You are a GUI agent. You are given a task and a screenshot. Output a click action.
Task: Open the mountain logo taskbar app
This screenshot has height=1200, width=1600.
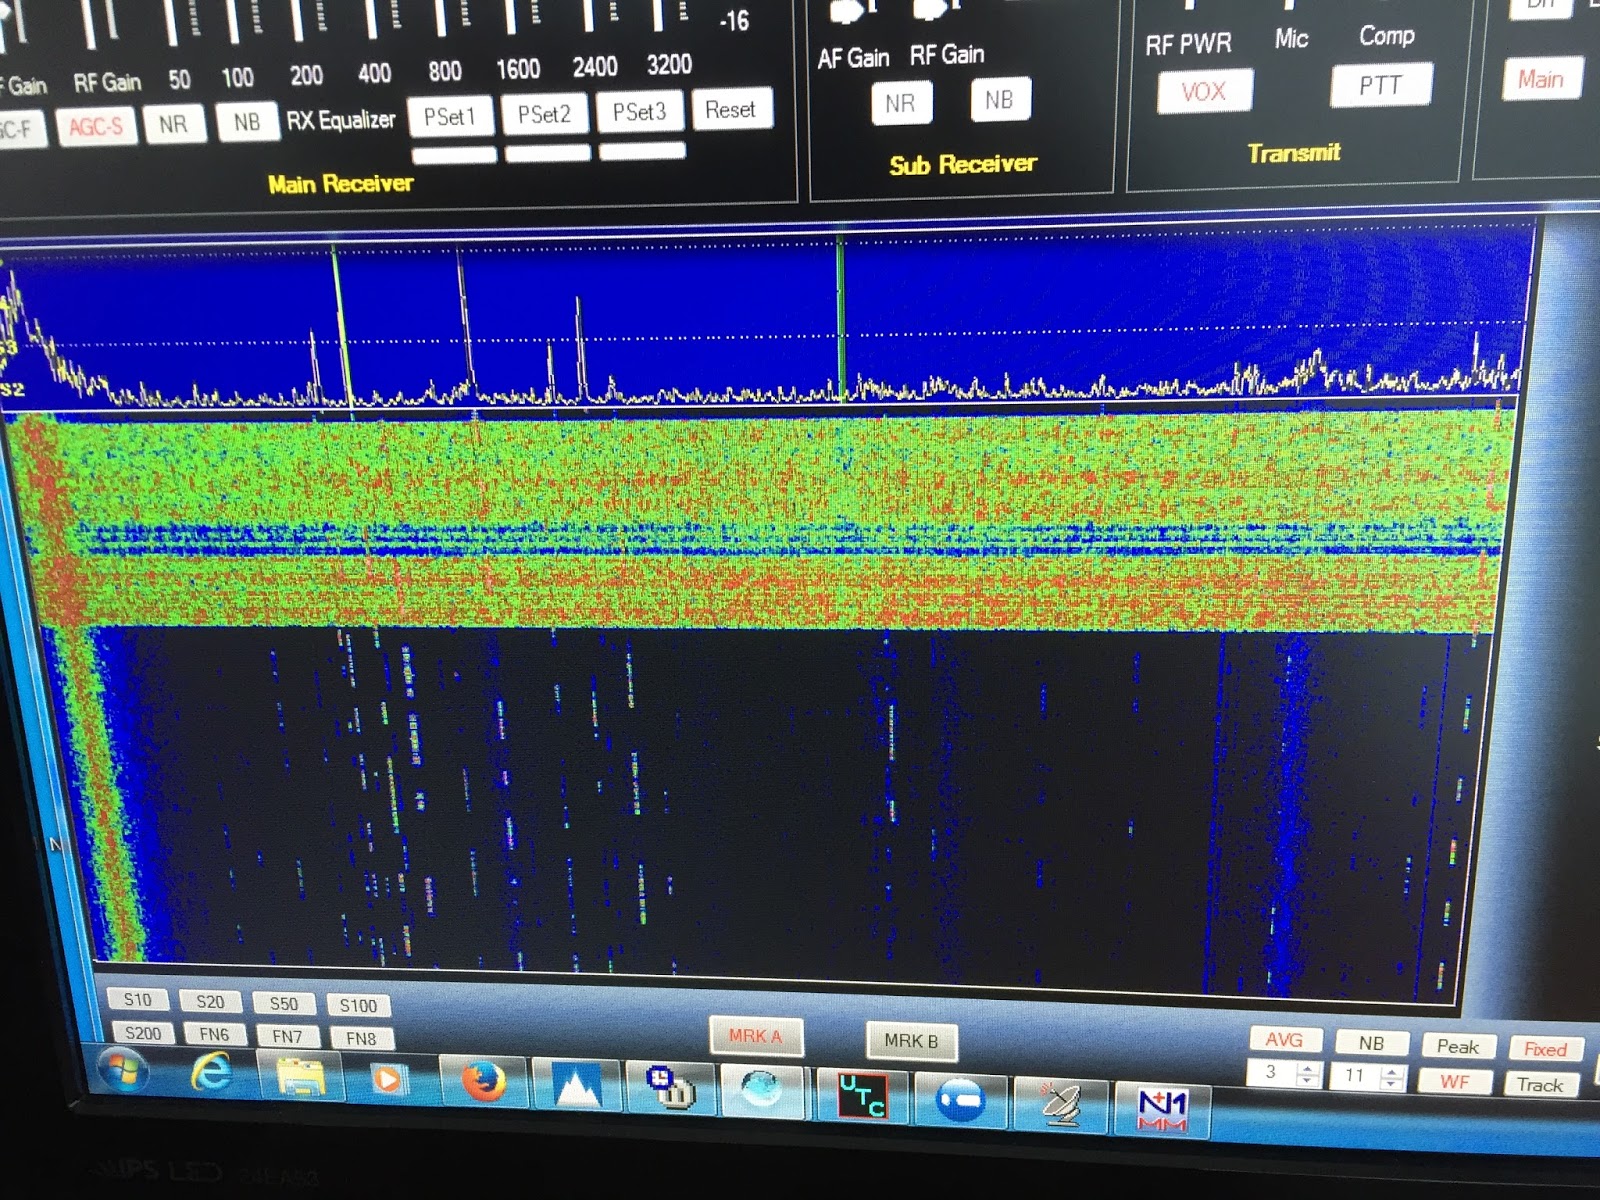[577, 1087]
